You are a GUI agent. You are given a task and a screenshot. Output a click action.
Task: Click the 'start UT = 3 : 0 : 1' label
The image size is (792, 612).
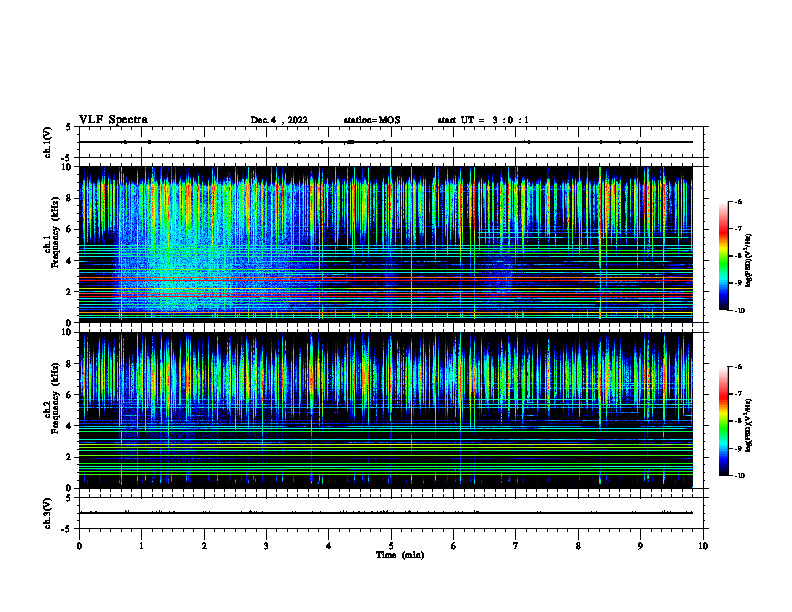[x=483, y=120]
